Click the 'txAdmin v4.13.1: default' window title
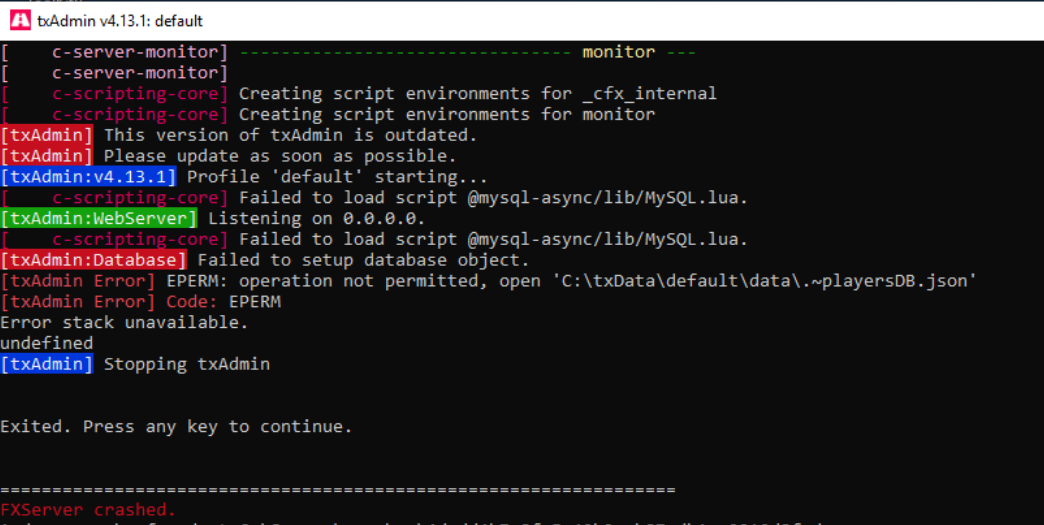Viewport: 1044px width, 525px height. point(120,21)
